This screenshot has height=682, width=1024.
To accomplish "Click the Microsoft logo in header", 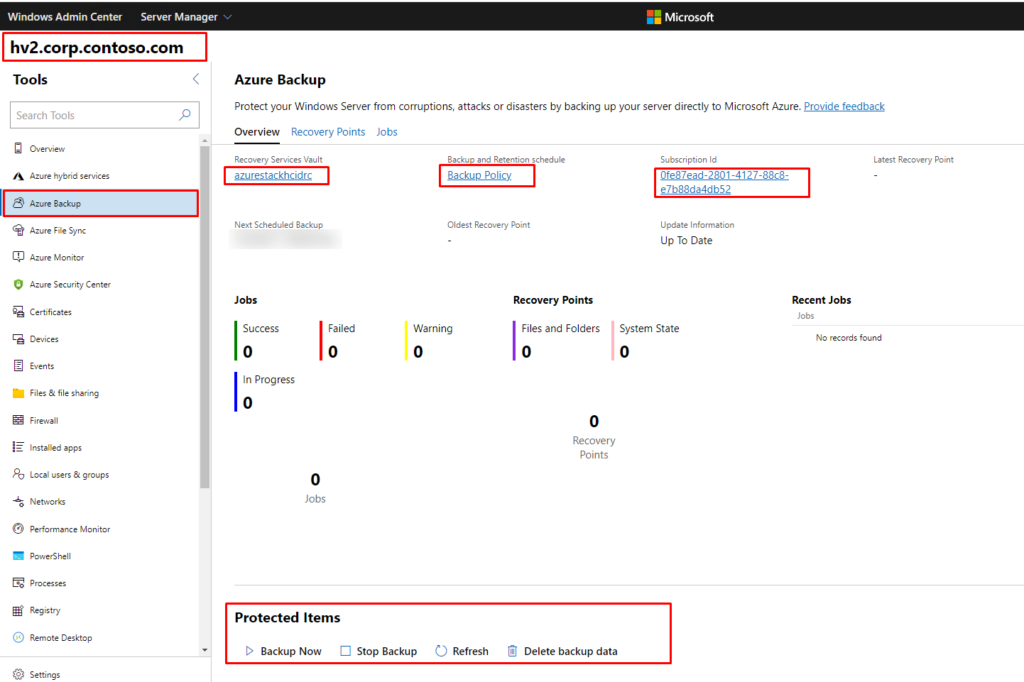I will pyautogui.click(x=680, y=17).
